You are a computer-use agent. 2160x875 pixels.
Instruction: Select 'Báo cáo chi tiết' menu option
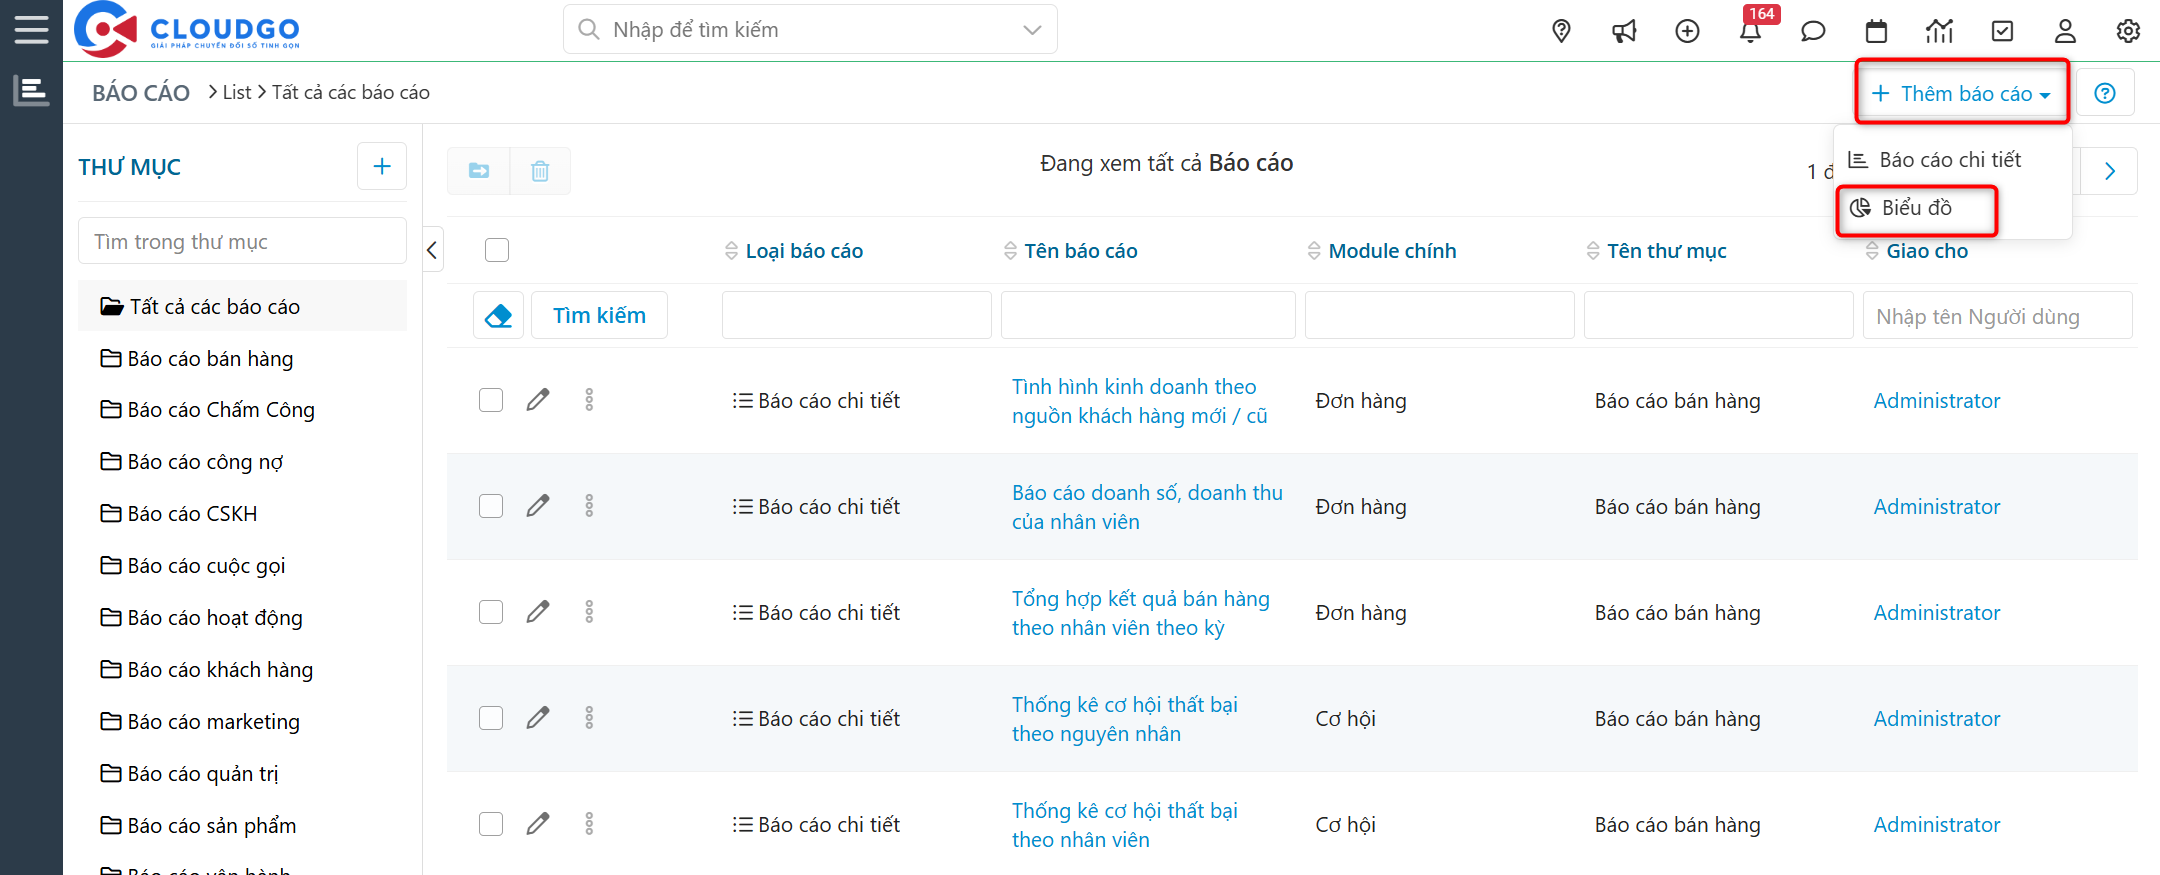tap(1949, 160)
